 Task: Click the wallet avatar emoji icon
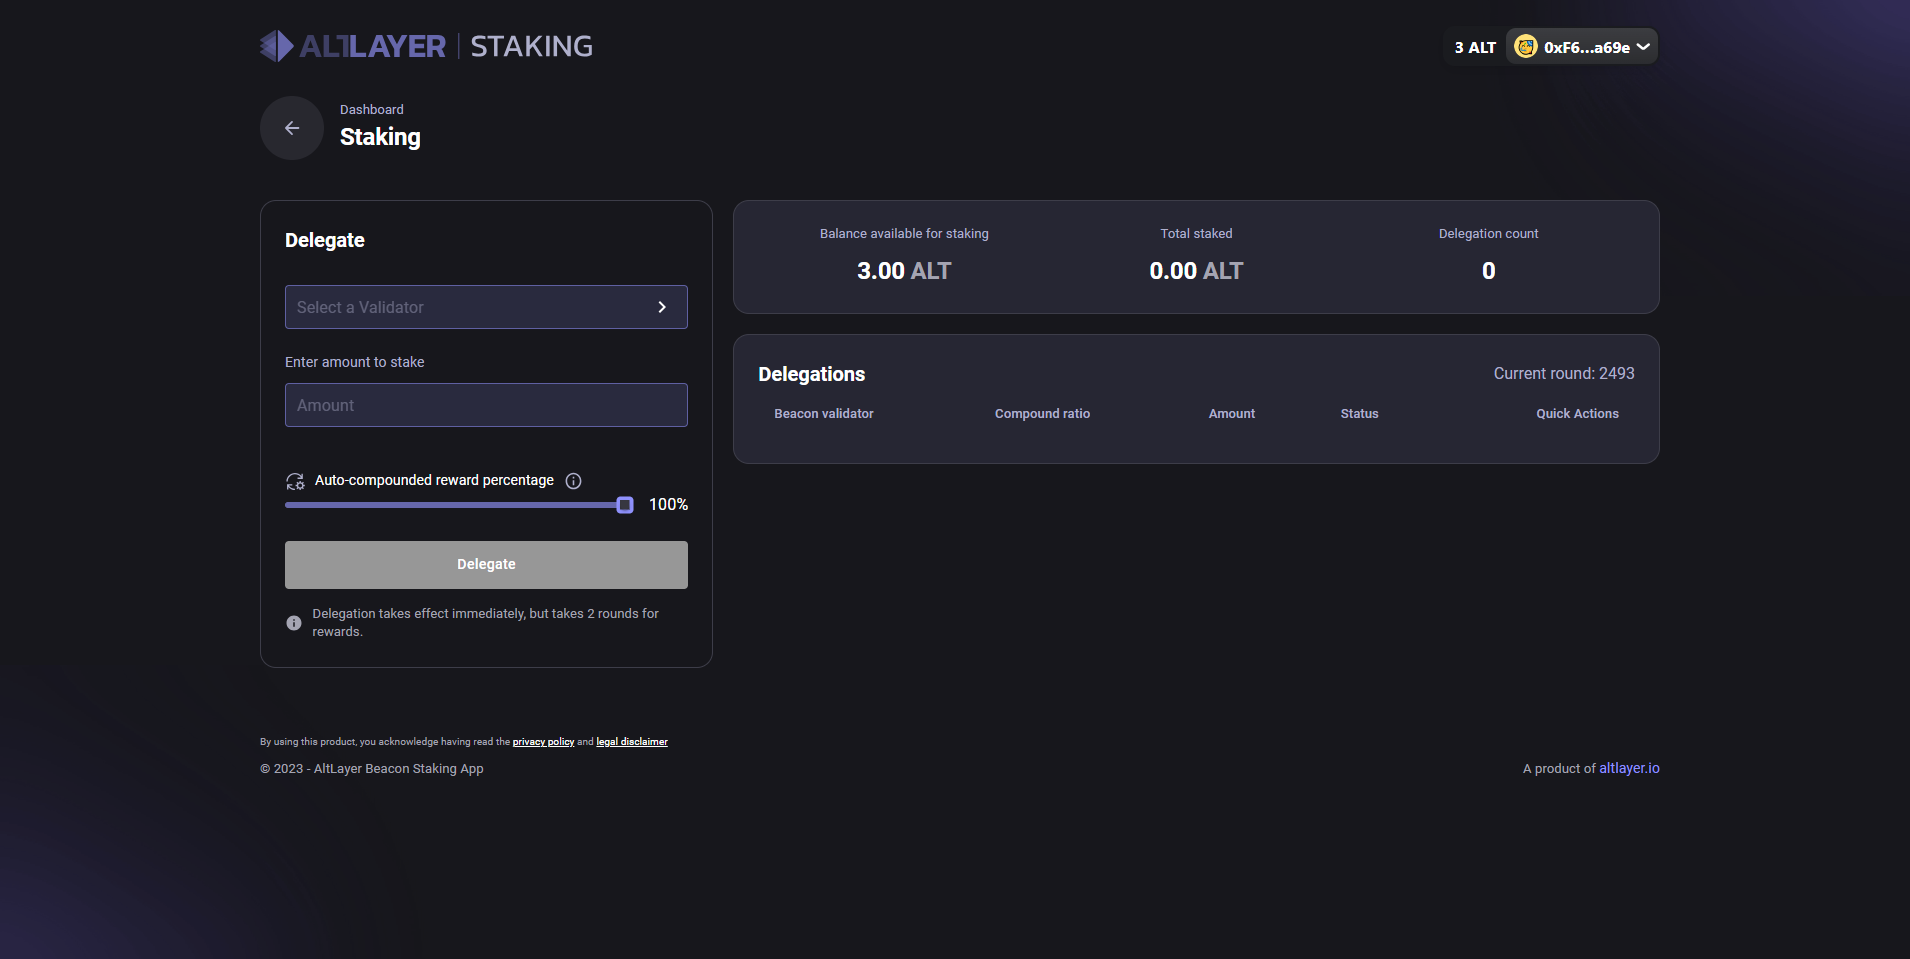[x=1525, y=47]
